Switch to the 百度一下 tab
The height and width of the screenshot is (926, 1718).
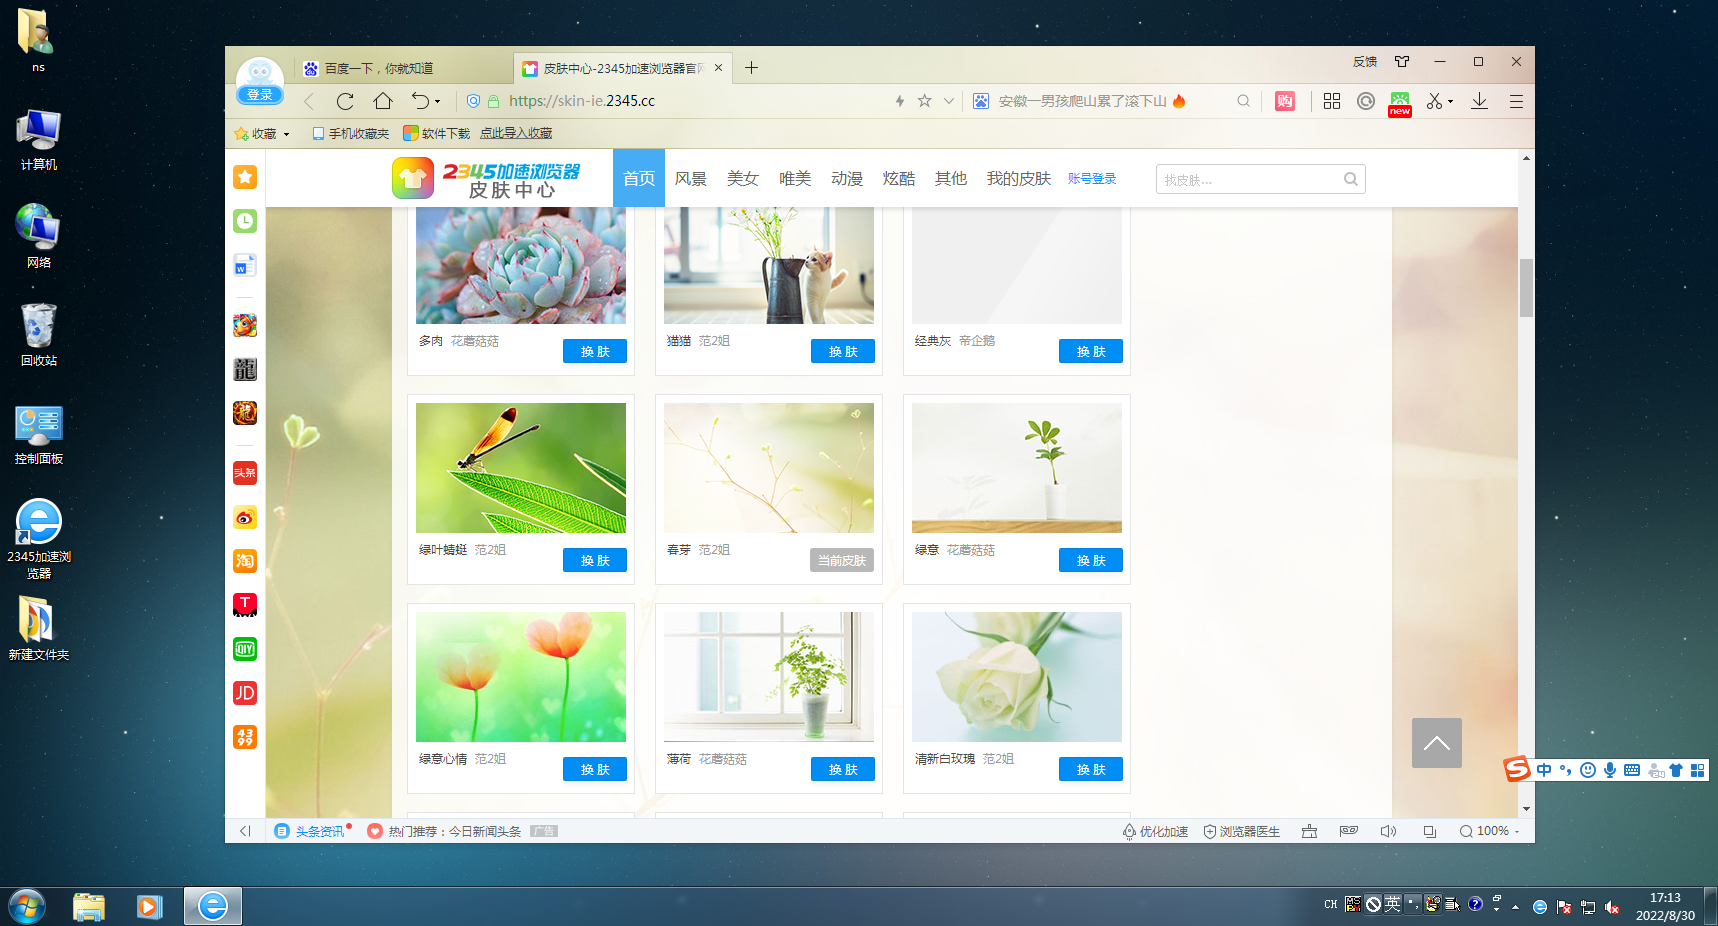click(x=405, y=68)
